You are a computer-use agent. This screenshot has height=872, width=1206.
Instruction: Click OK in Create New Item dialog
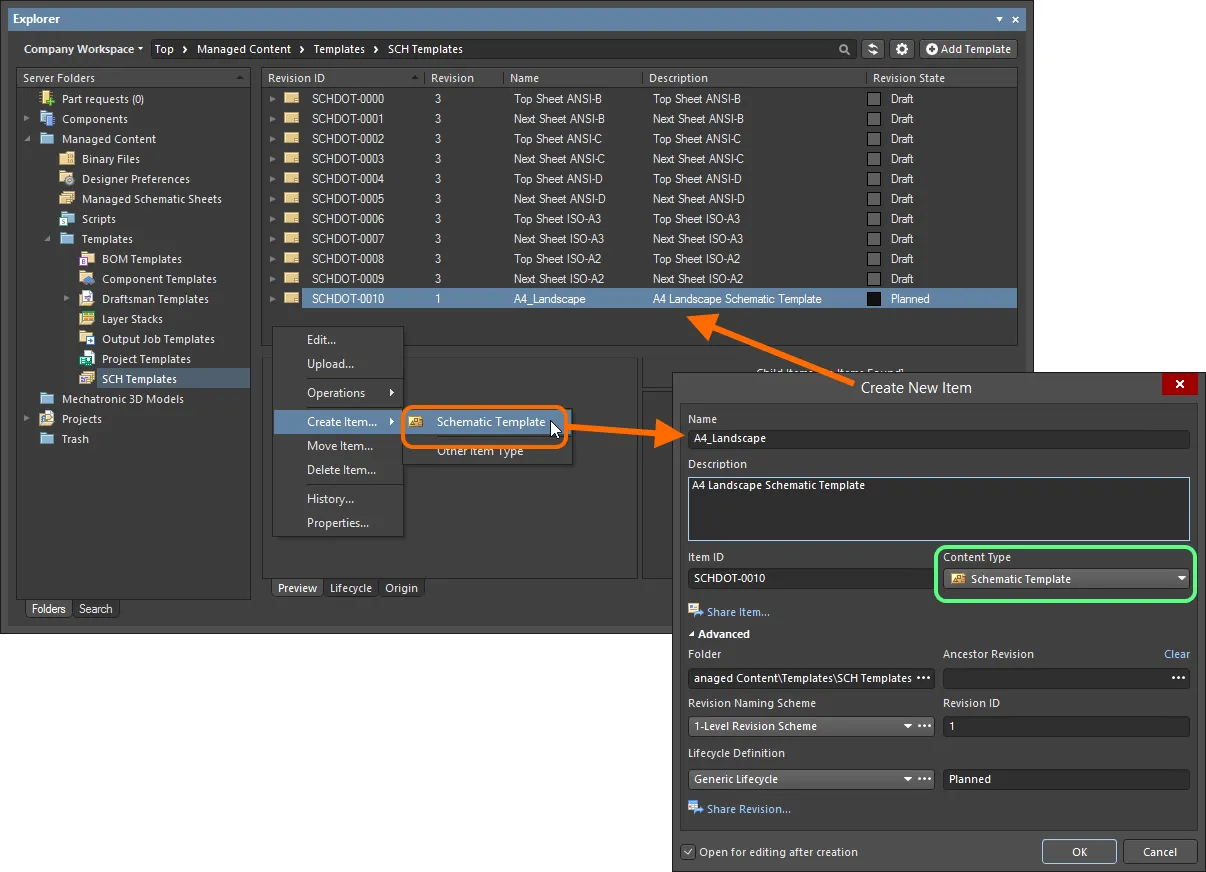(x=1079, y=852)
